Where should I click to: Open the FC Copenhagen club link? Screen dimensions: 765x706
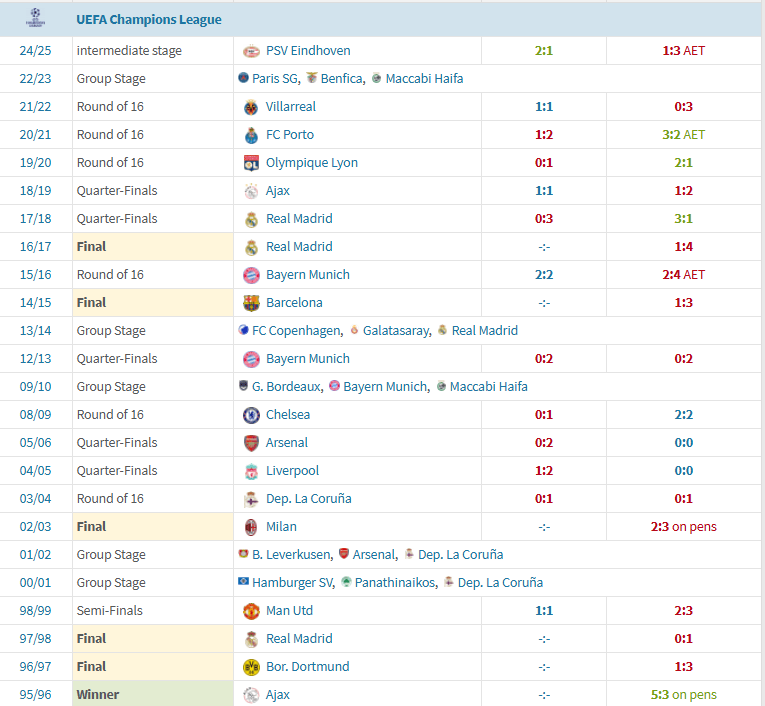(x=296, y=331)
